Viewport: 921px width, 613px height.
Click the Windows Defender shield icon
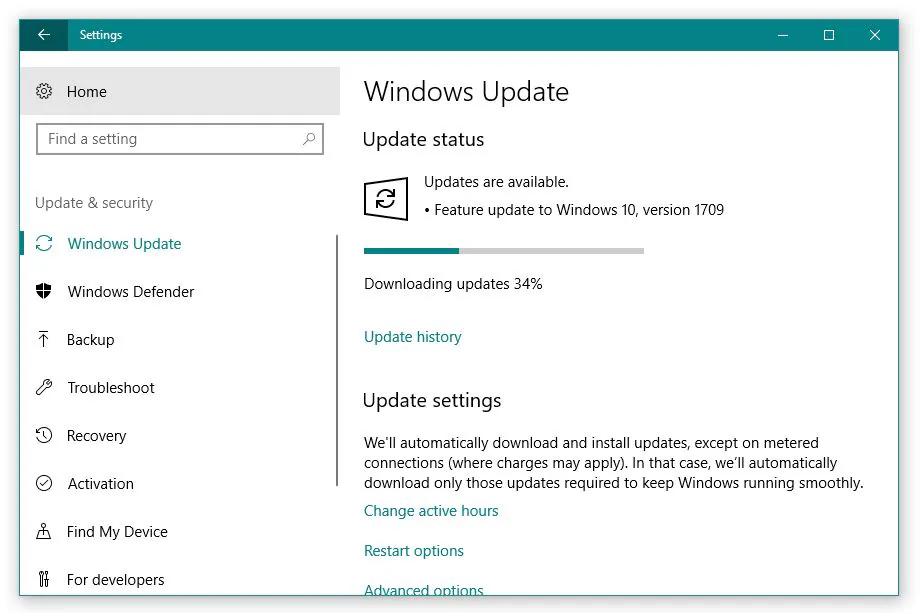coord(44,291)
